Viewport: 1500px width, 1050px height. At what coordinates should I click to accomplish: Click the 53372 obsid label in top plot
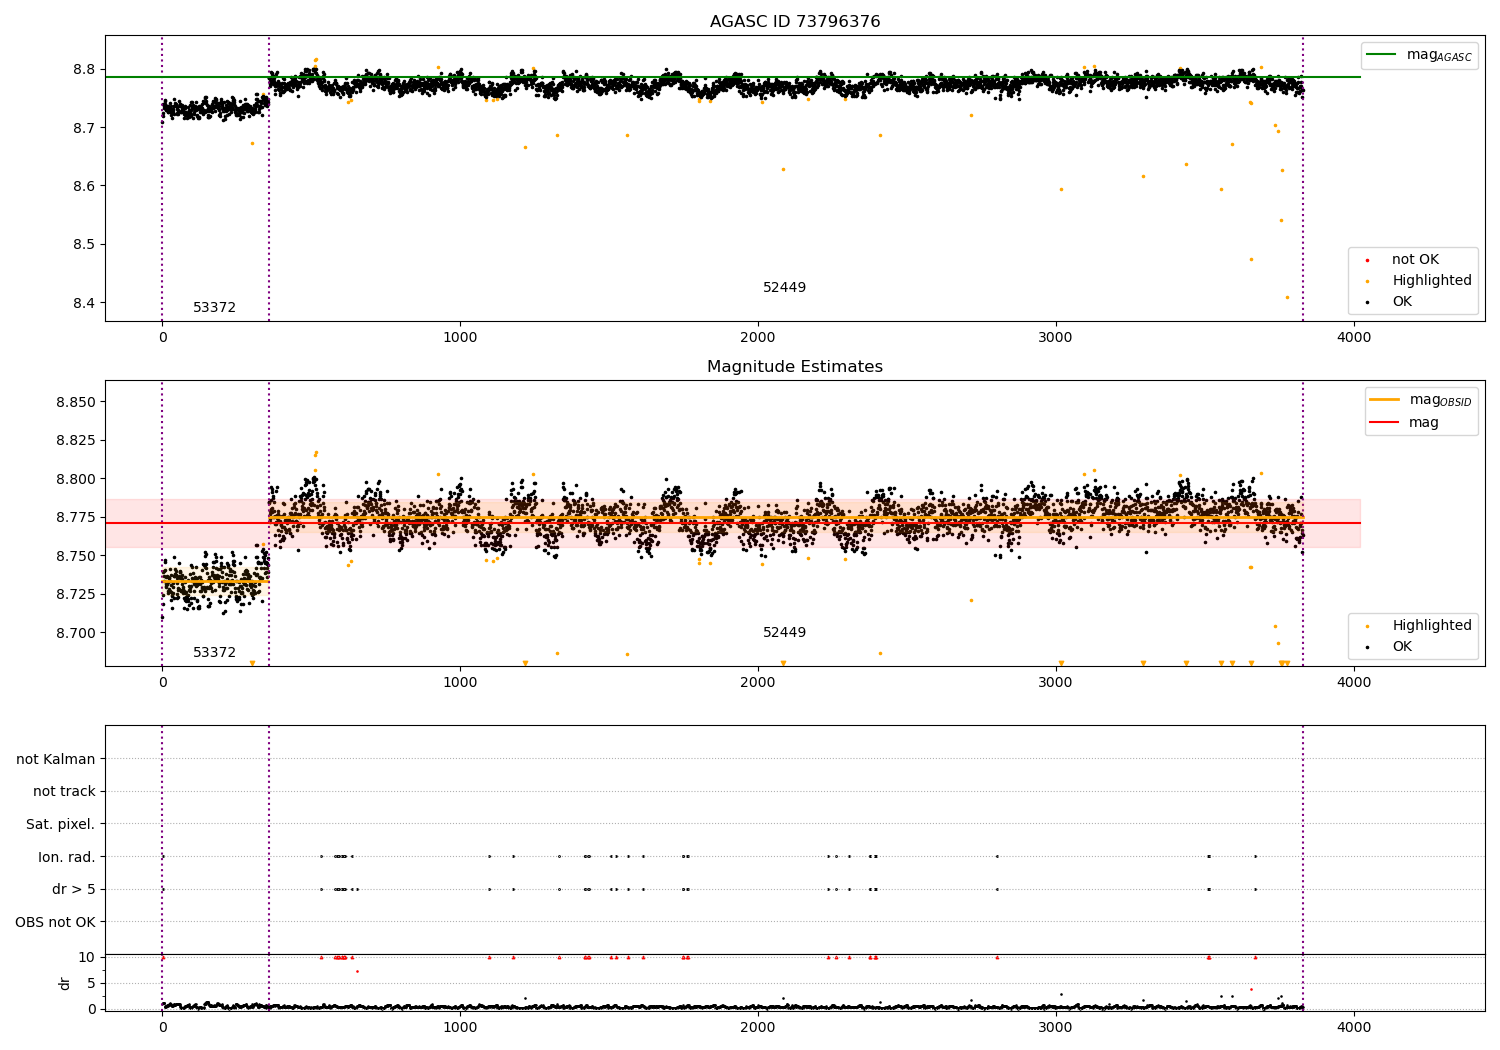(214, 308)
